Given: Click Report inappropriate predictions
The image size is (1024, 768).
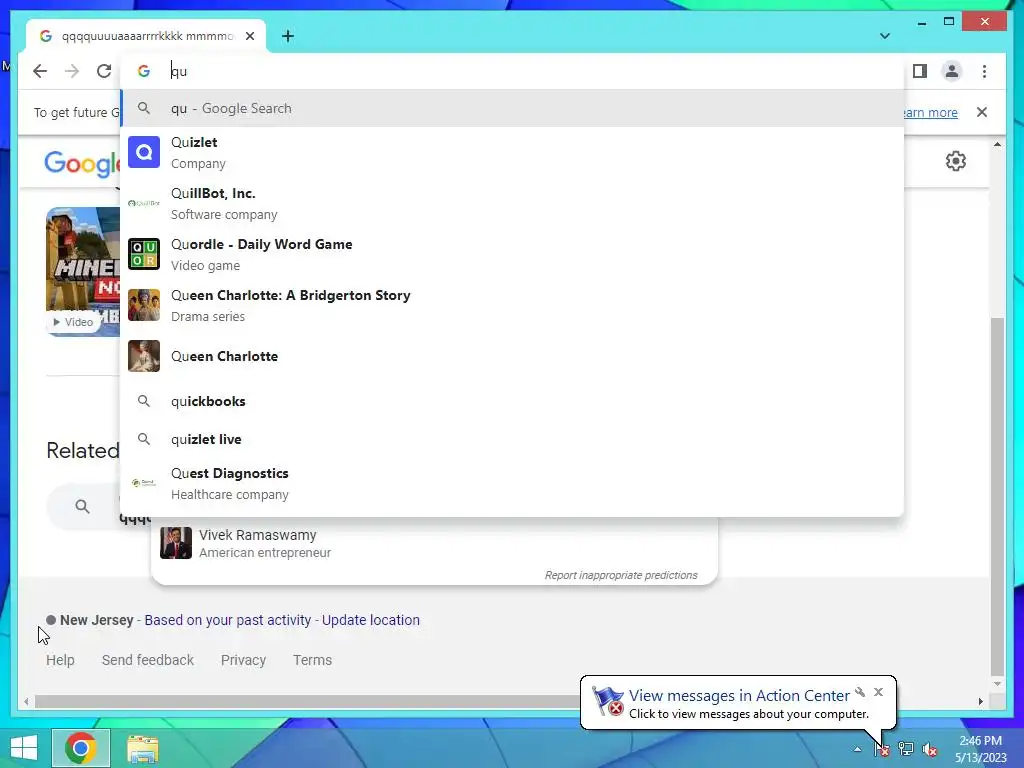Looking at the screenshot, I should click(x=621, y=575).
